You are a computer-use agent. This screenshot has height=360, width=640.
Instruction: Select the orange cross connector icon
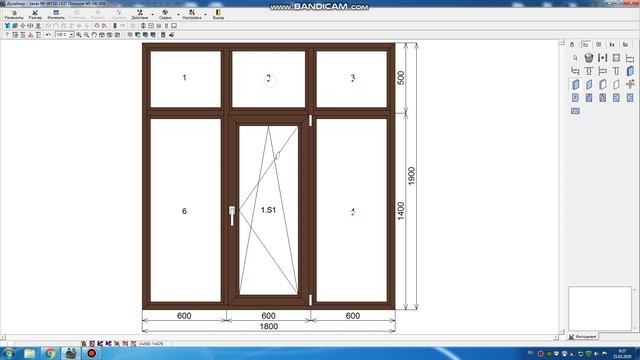coord(630,84)
